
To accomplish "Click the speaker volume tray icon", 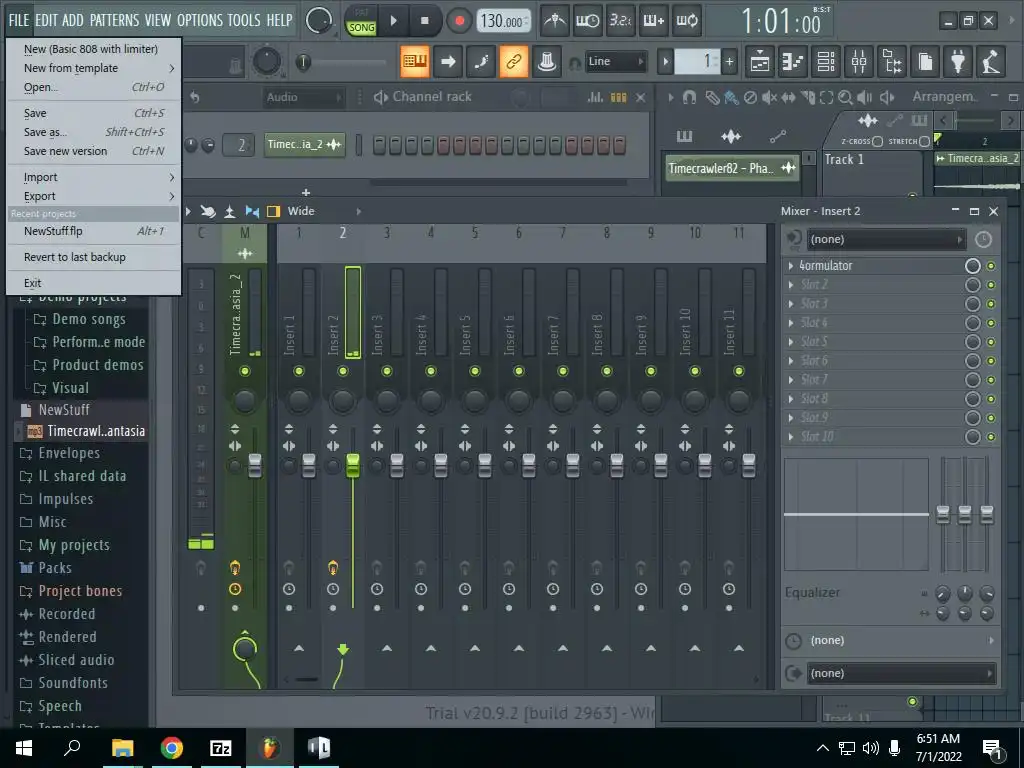I will pyautogui.click(x=870, y=748).
